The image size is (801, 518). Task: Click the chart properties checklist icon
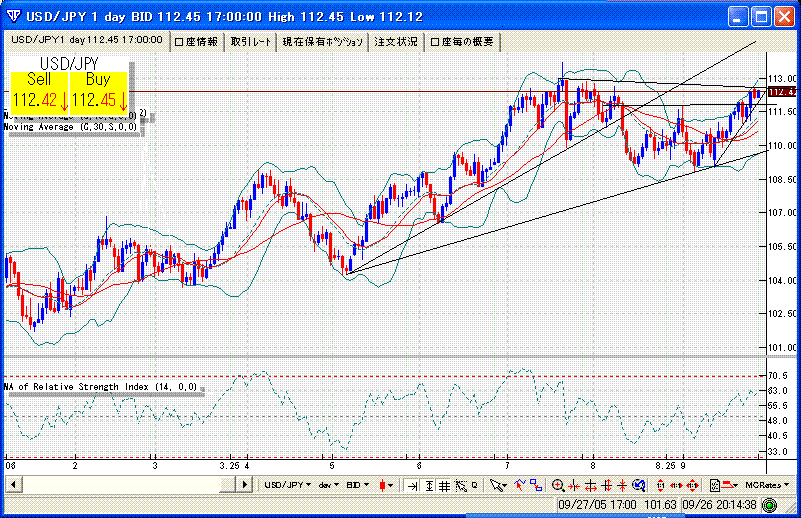click(x=714, y=485)
